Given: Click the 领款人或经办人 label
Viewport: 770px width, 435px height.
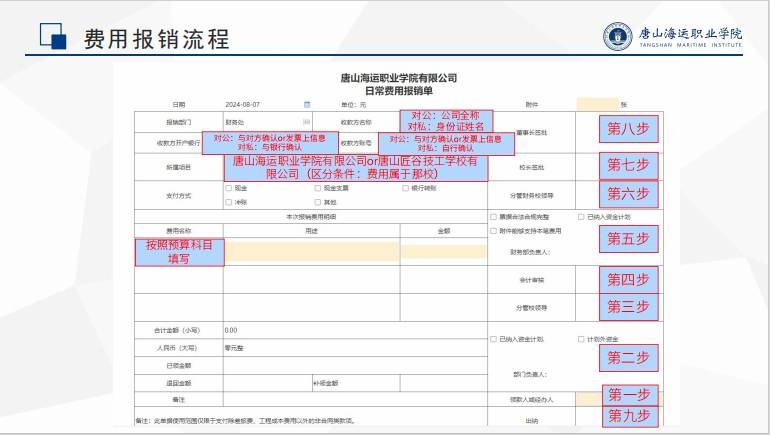Looking at the screenshot, I should pyautogui.click(x=531, y=400).
